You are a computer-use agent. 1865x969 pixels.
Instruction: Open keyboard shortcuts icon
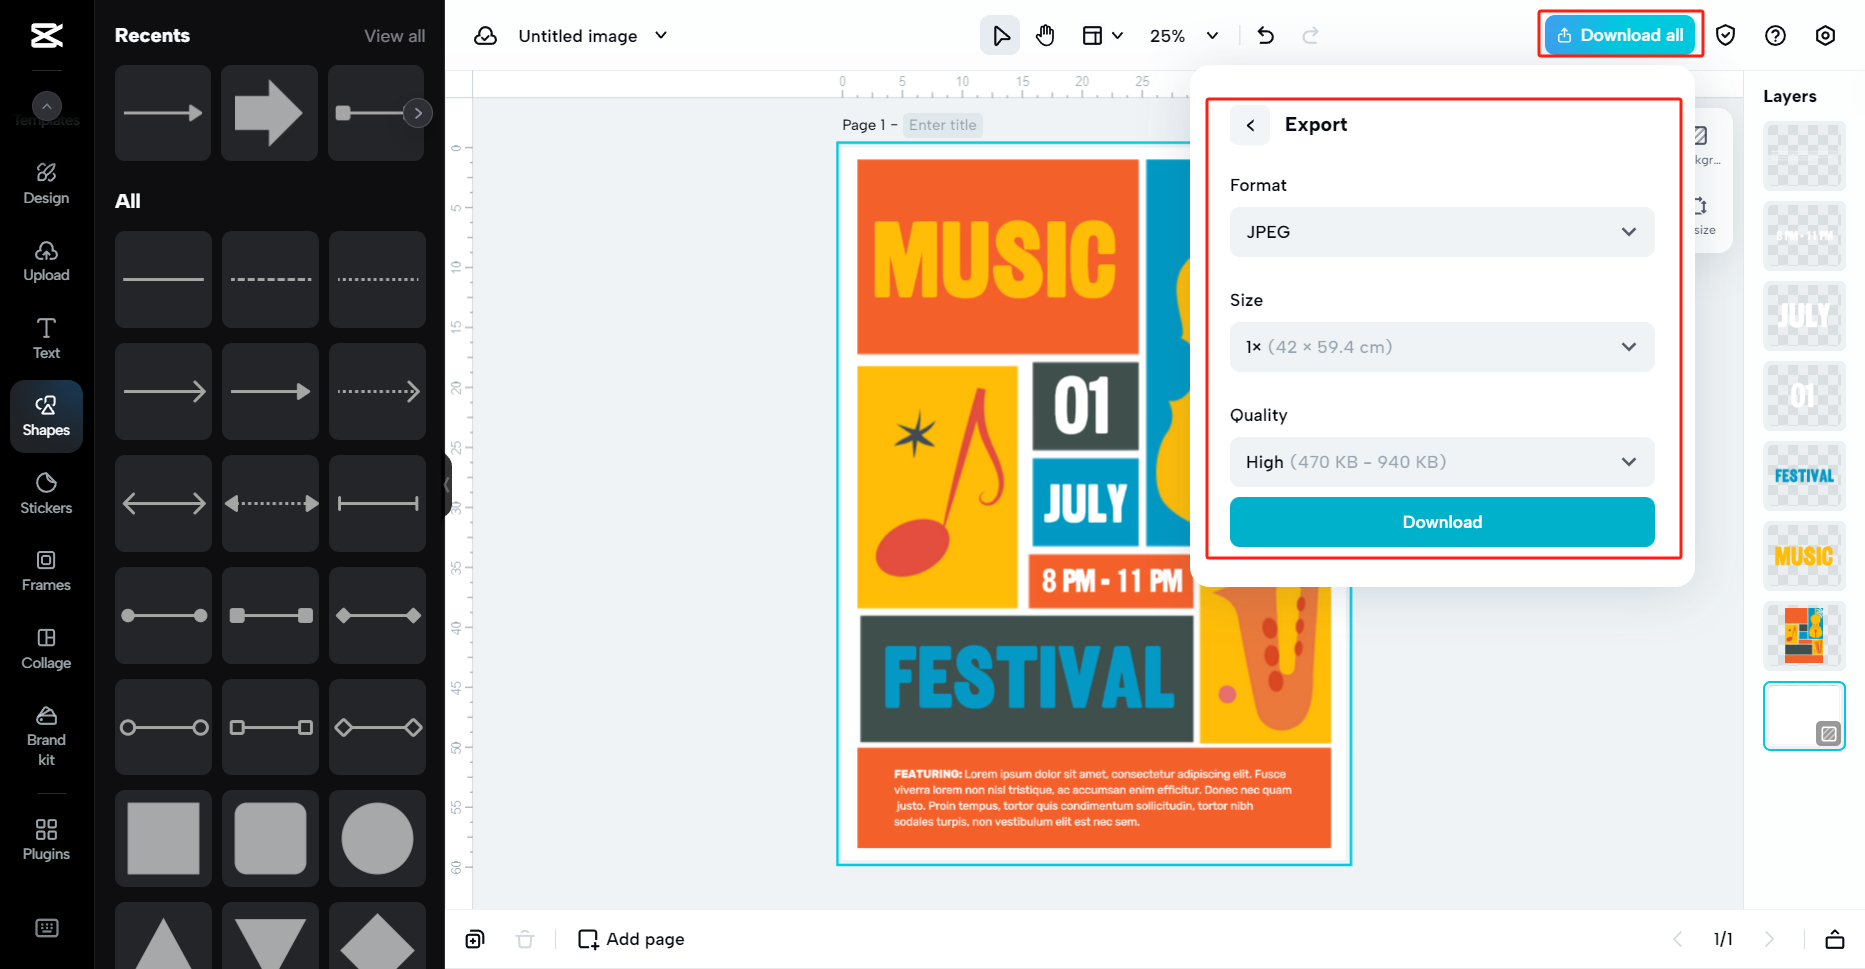[47, 928]
